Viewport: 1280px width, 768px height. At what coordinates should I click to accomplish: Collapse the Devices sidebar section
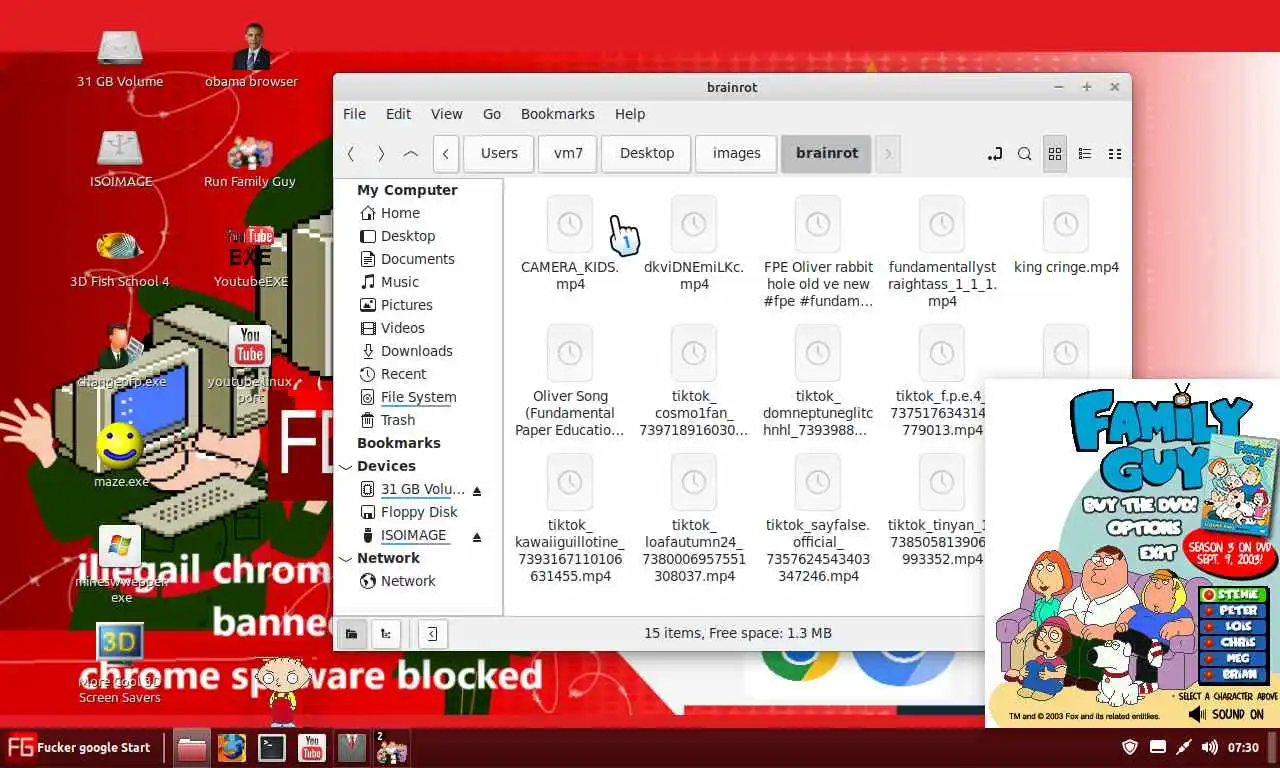pos(346,466)
